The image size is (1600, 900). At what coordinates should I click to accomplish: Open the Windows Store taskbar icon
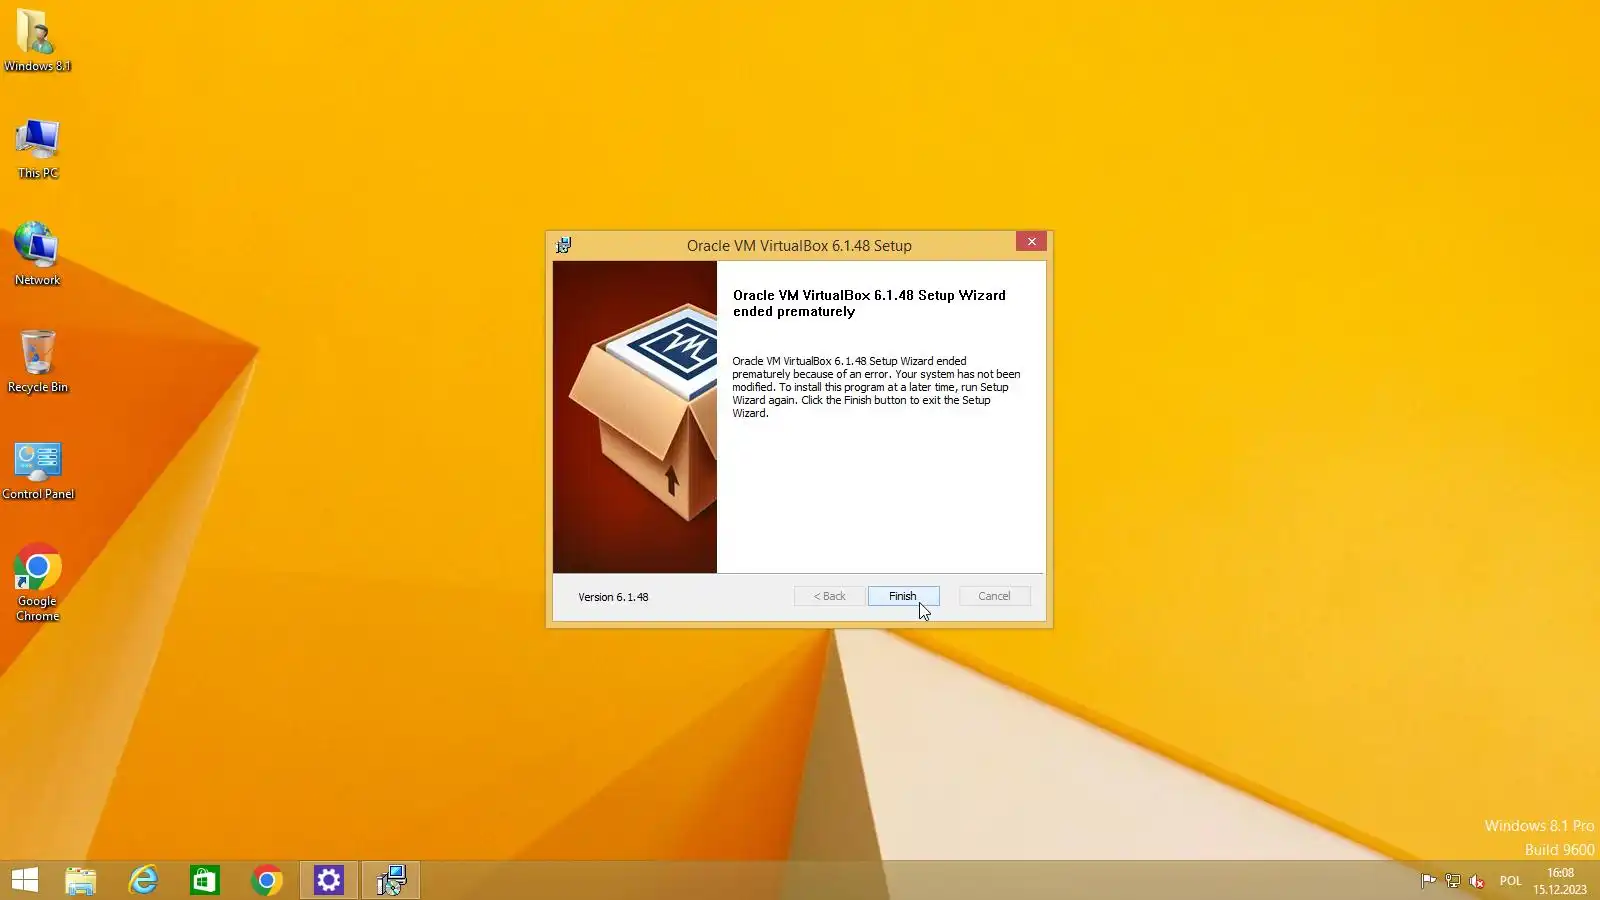205,880
